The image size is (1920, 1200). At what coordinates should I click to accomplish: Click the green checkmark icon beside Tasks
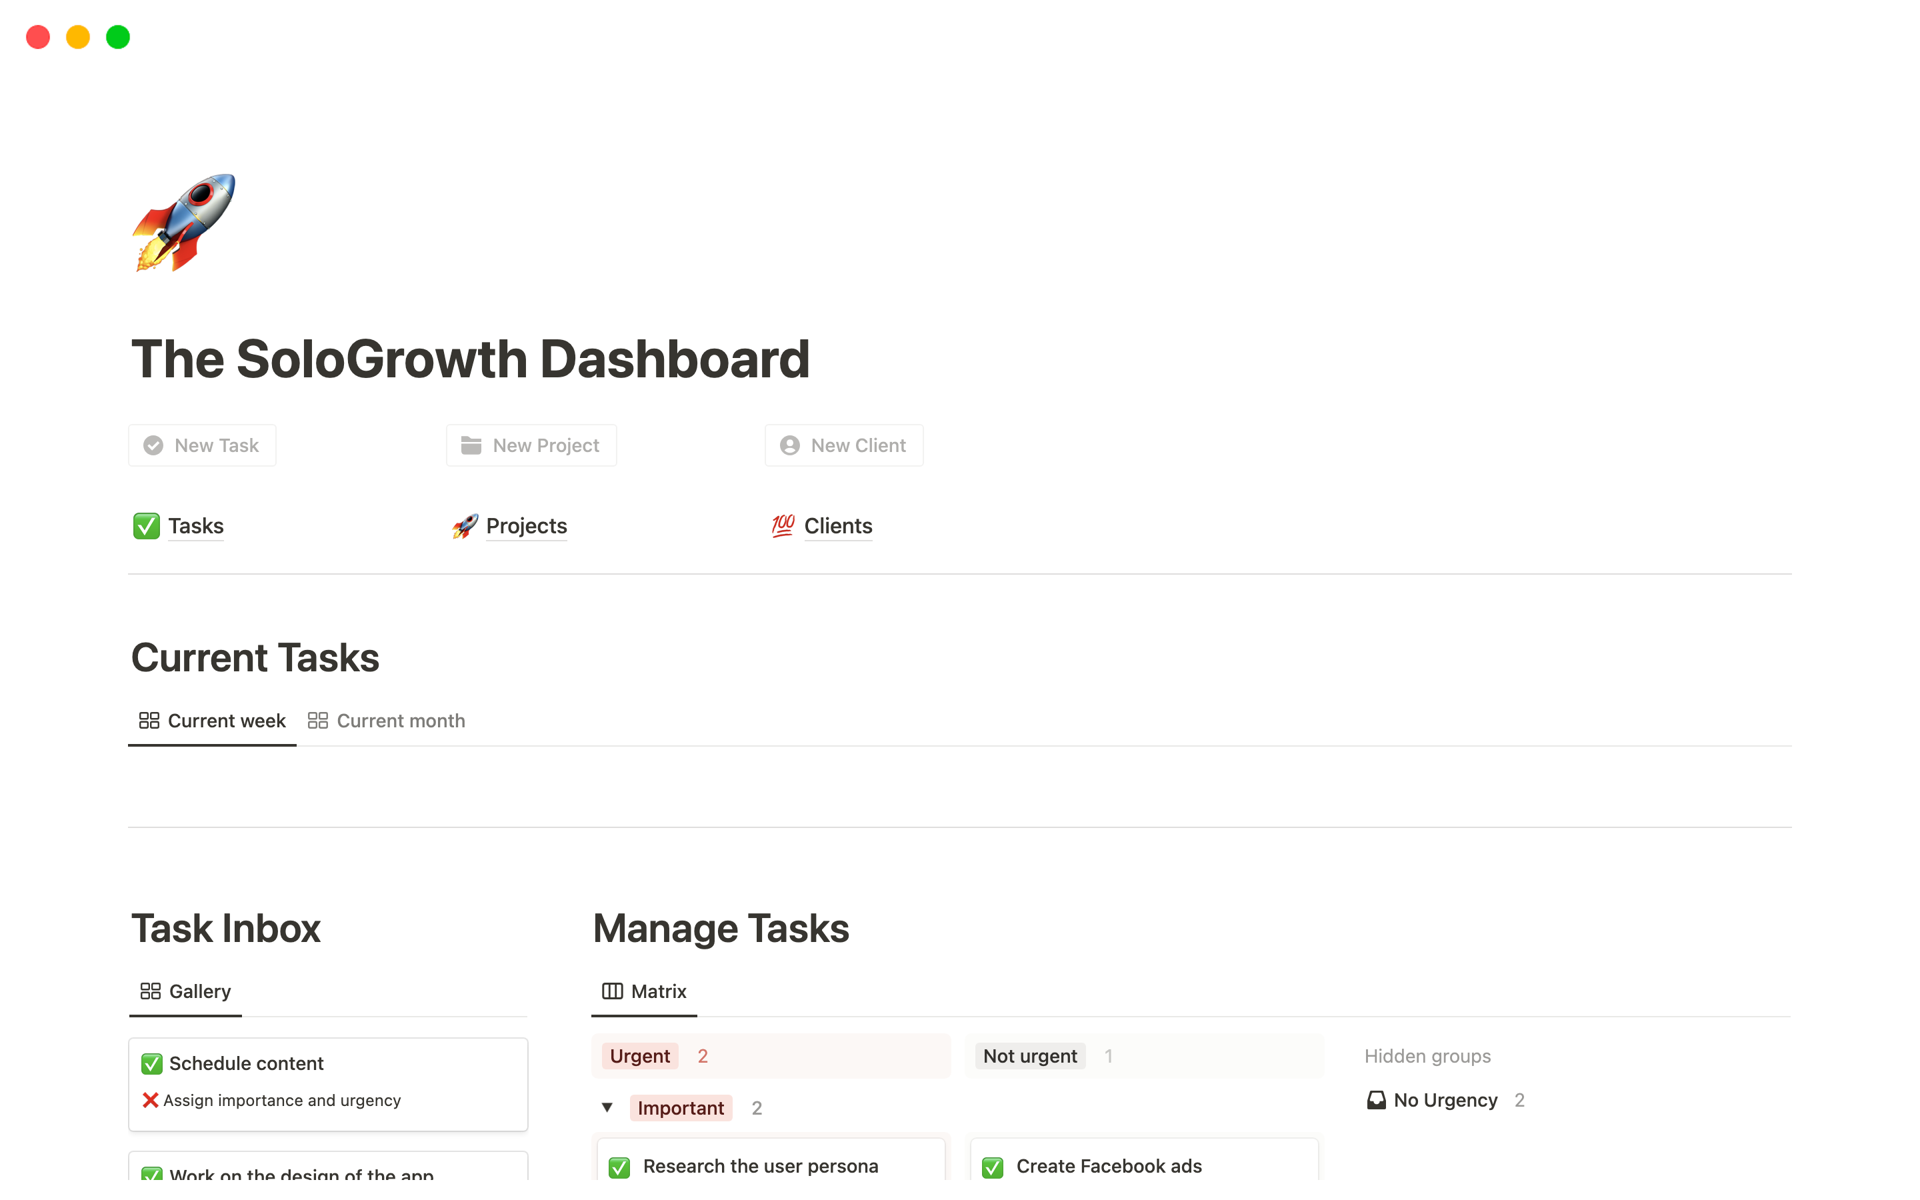coord(146,526)
